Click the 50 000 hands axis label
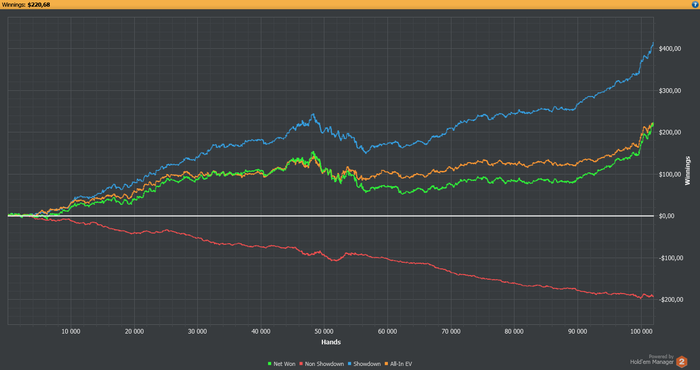 point(324,332)
